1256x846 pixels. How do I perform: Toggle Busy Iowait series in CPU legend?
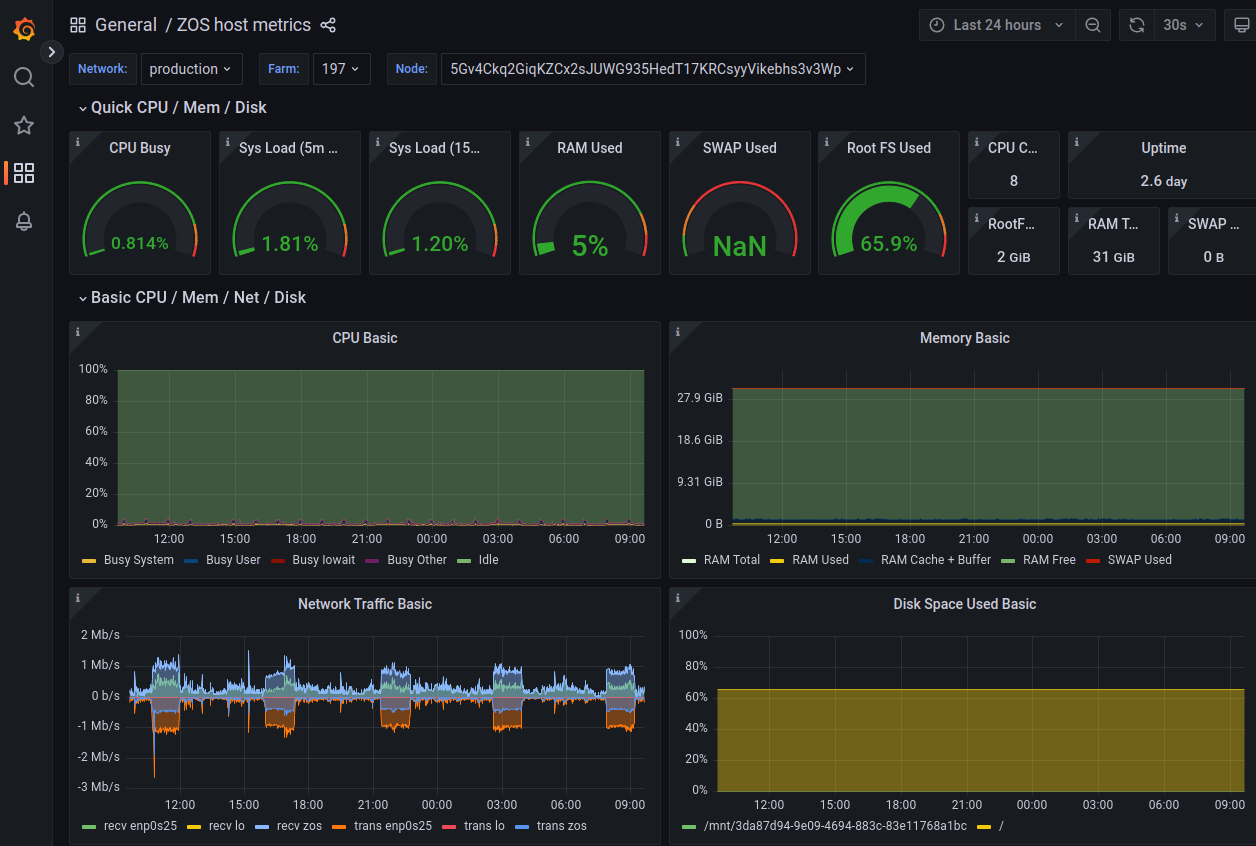323,560
